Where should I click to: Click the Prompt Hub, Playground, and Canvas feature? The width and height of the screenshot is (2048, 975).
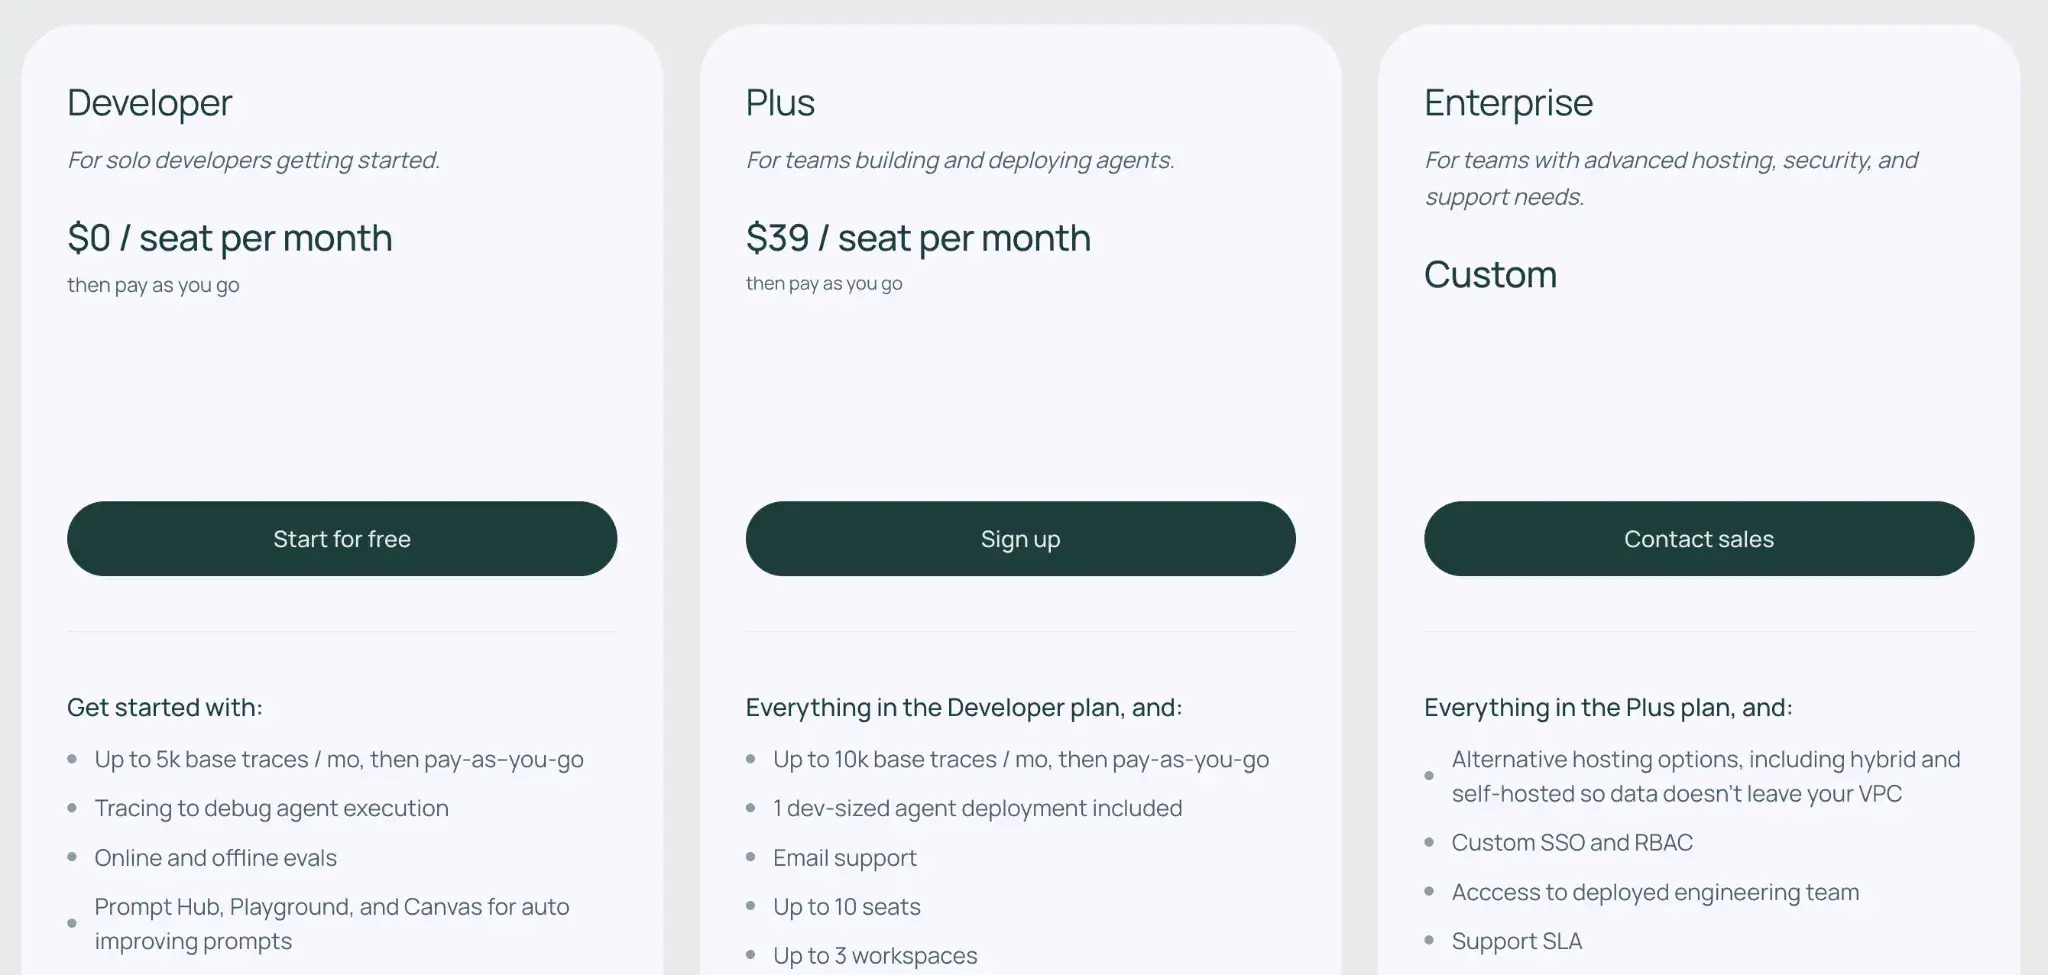331,924
